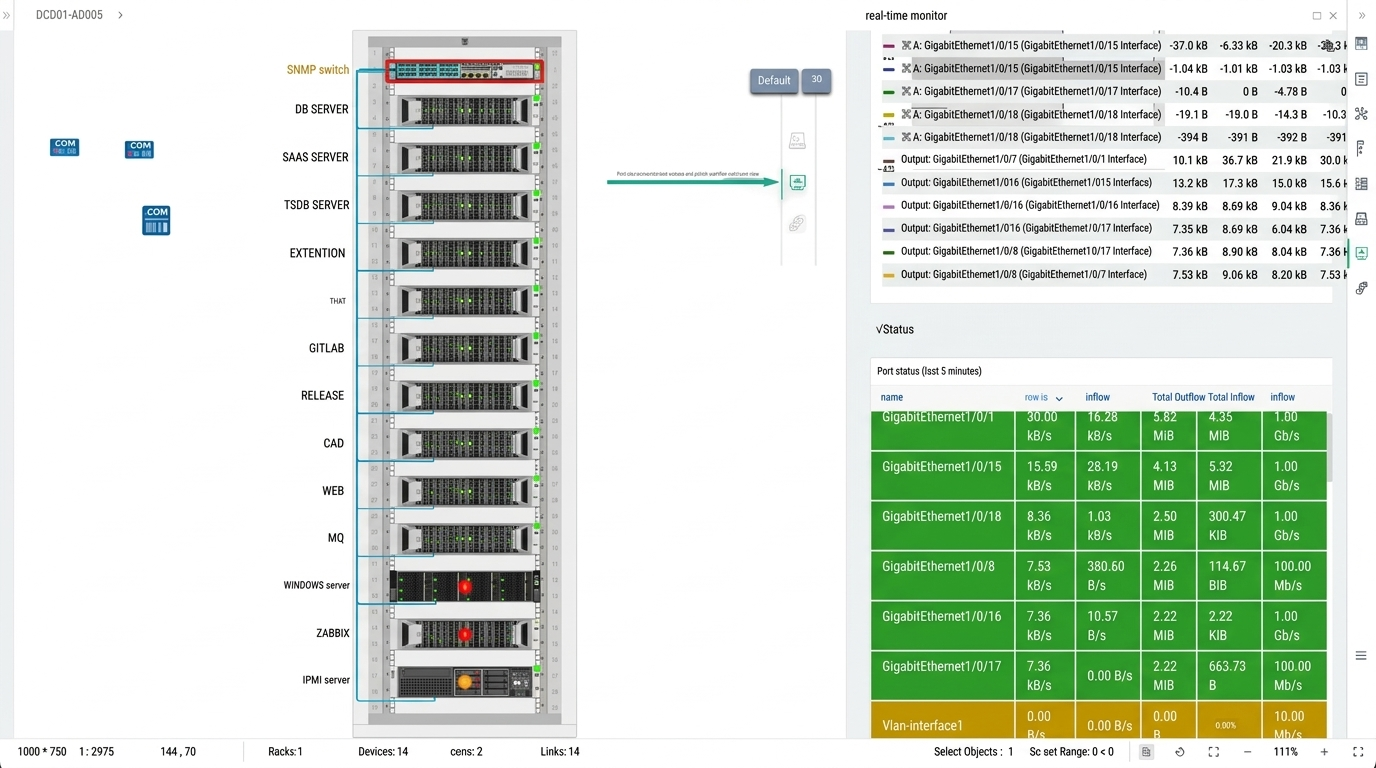This screenshot has height=768, width=1376.
Task: Expand the DCD01-AD005 breadcrumb chevron
Action: point(120,15)
